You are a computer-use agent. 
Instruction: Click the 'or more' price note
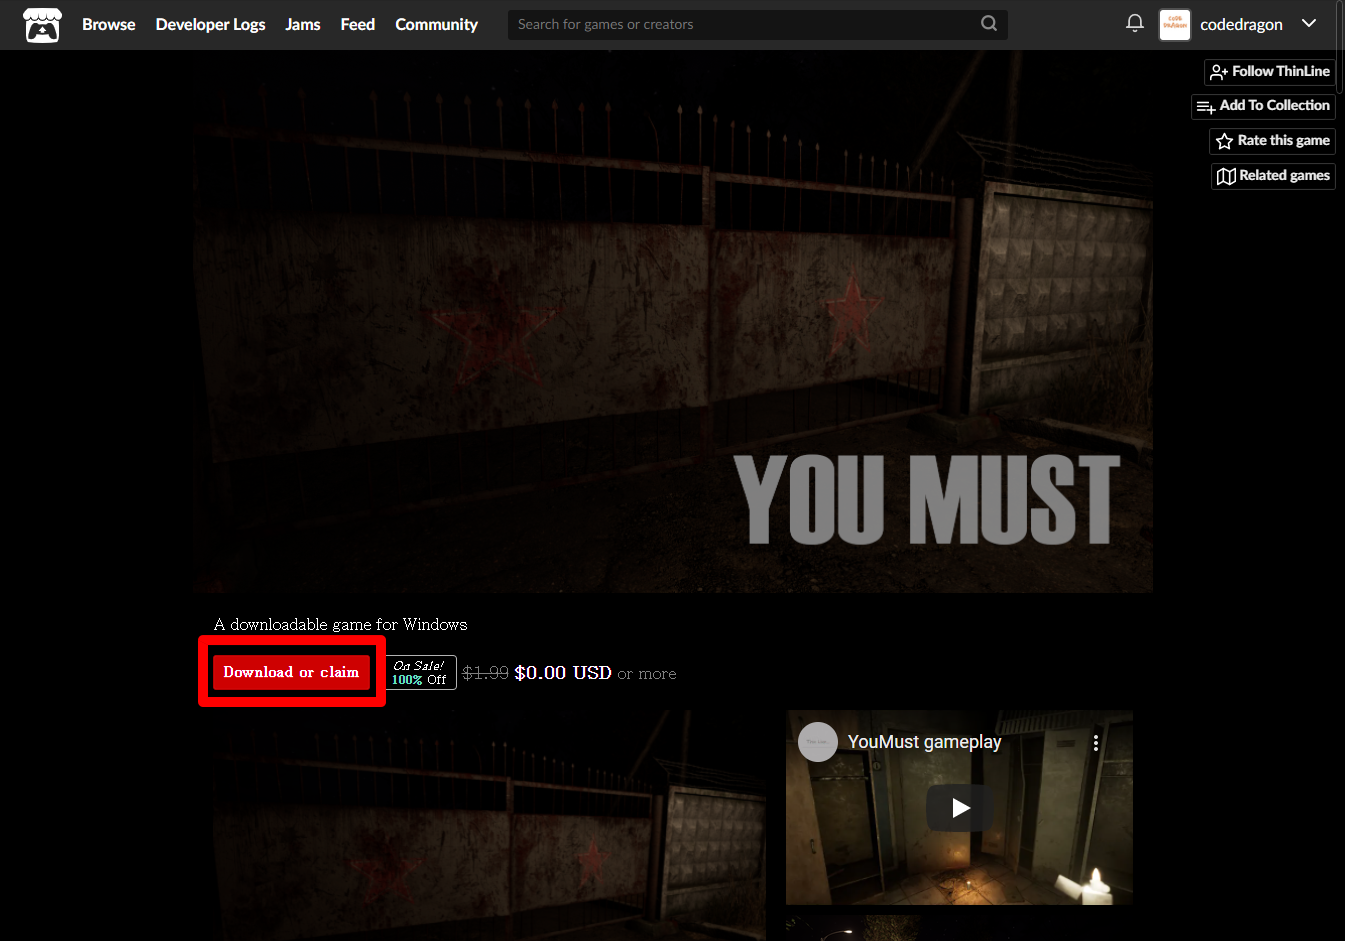coord(647,674)
